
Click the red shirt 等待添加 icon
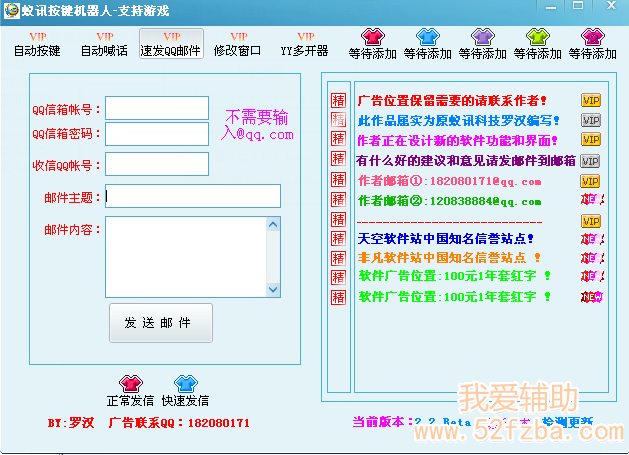(x=373, y=37)
